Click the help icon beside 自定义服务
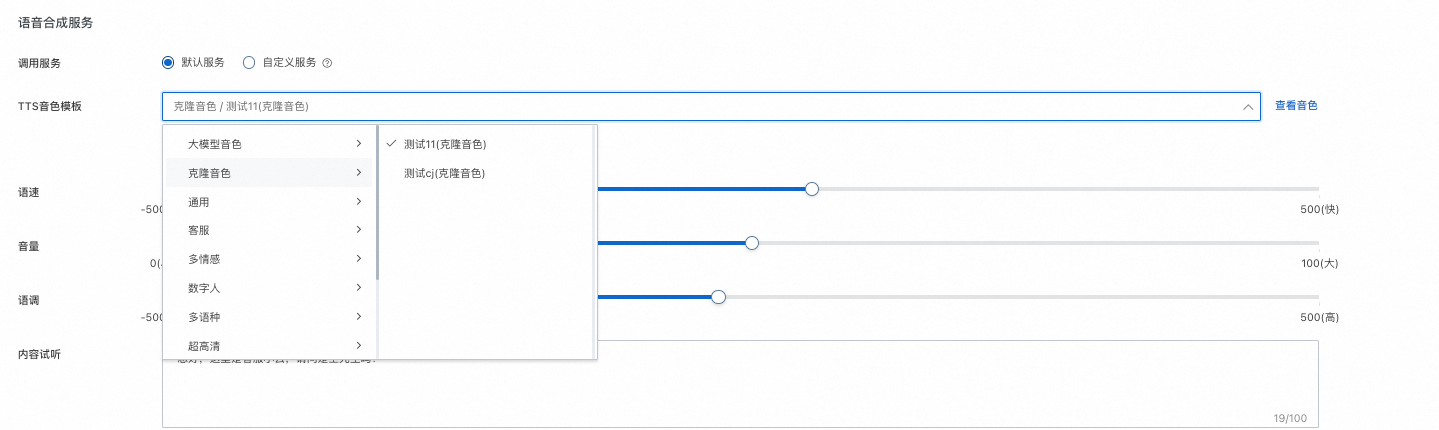Screen dimensions: 1439x430 point(327,63)
